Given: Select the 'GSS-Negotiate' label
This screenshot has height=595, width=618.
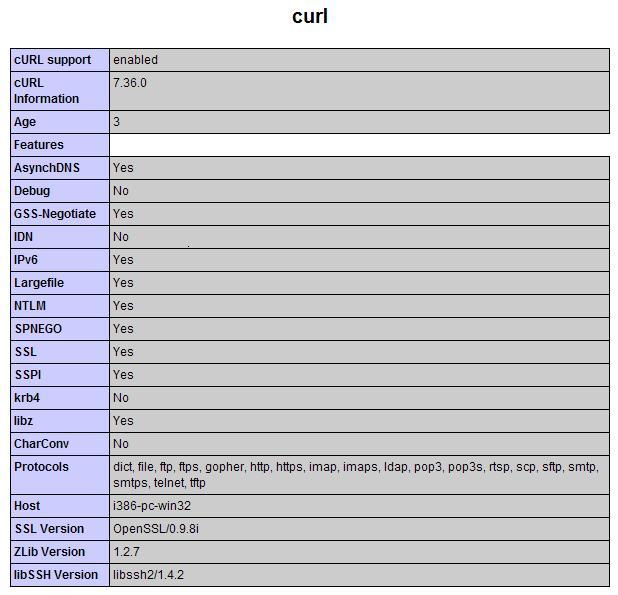Looking at the screenshot, I should [x=55, y=214].
